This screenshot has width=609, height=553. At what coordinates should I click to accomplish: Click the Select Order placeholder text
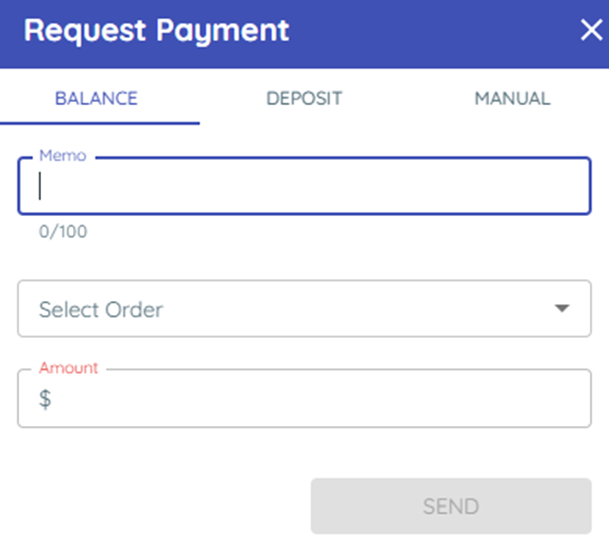coord(101,309)
